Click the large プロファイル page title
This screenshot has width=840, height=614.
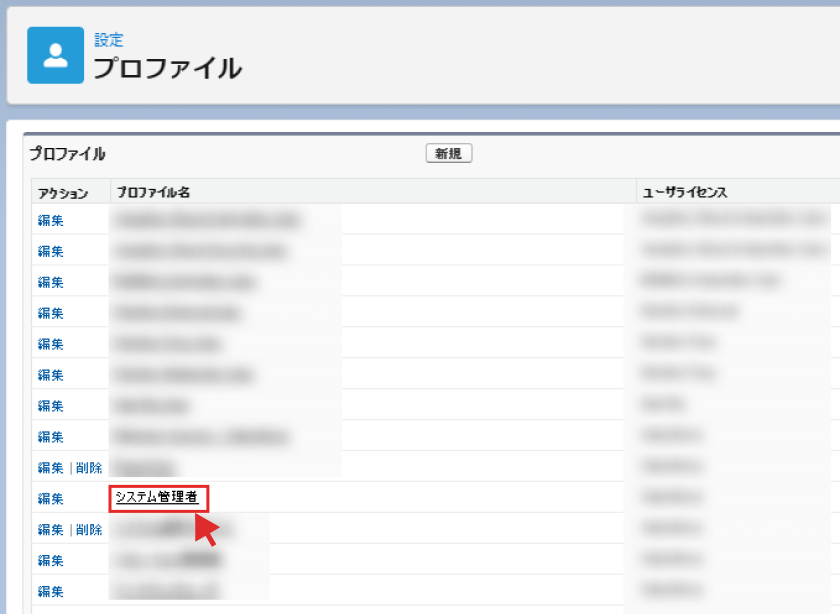click(x=167, y=69)
